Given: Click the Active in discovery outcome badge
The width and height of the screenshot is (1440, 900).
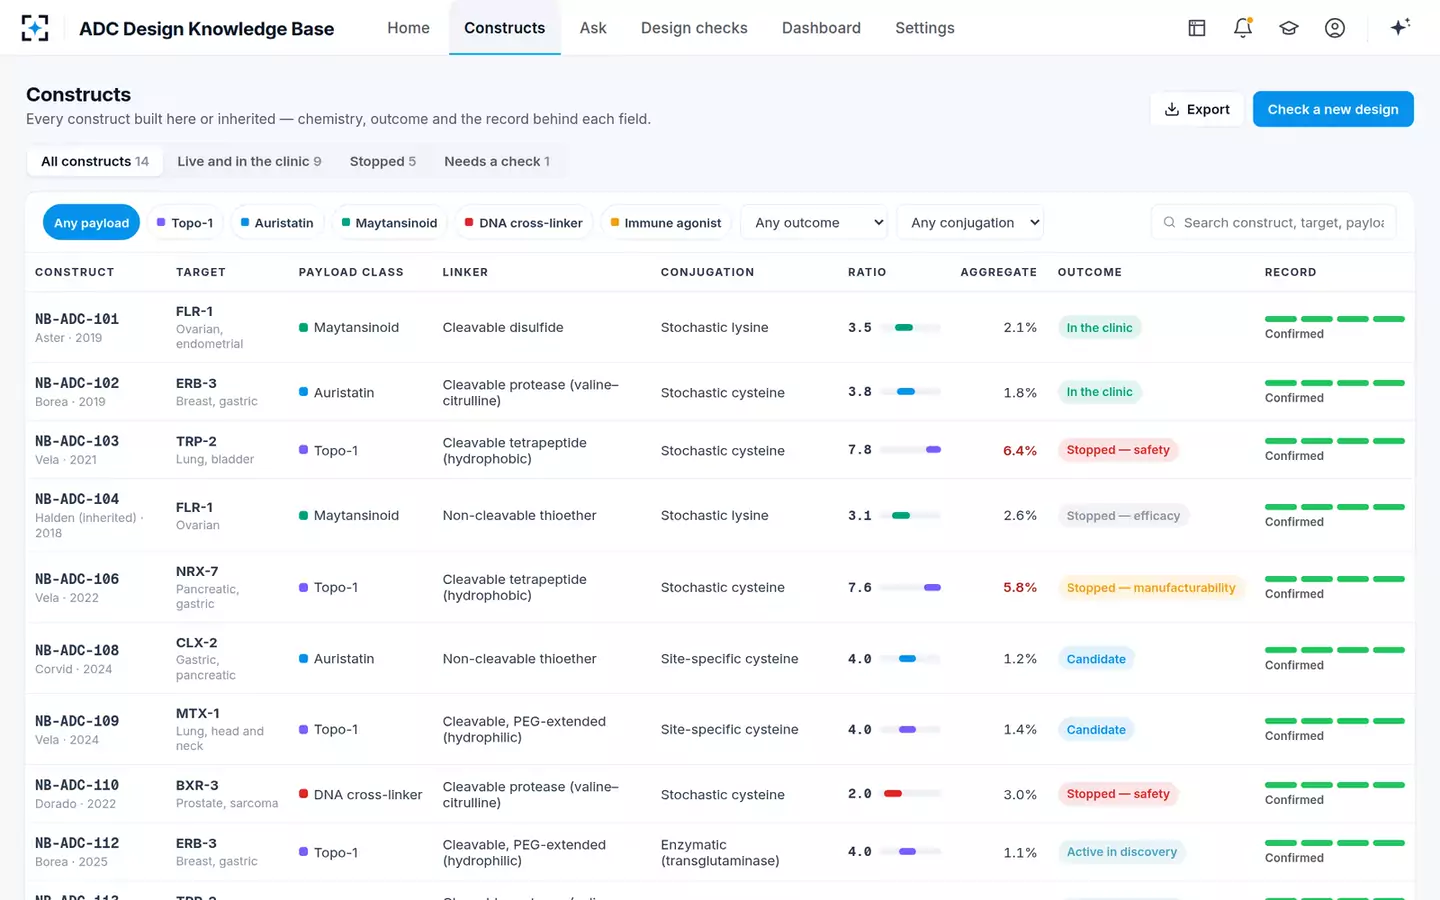Looking at the screenshot, I should coord(1121,852).
